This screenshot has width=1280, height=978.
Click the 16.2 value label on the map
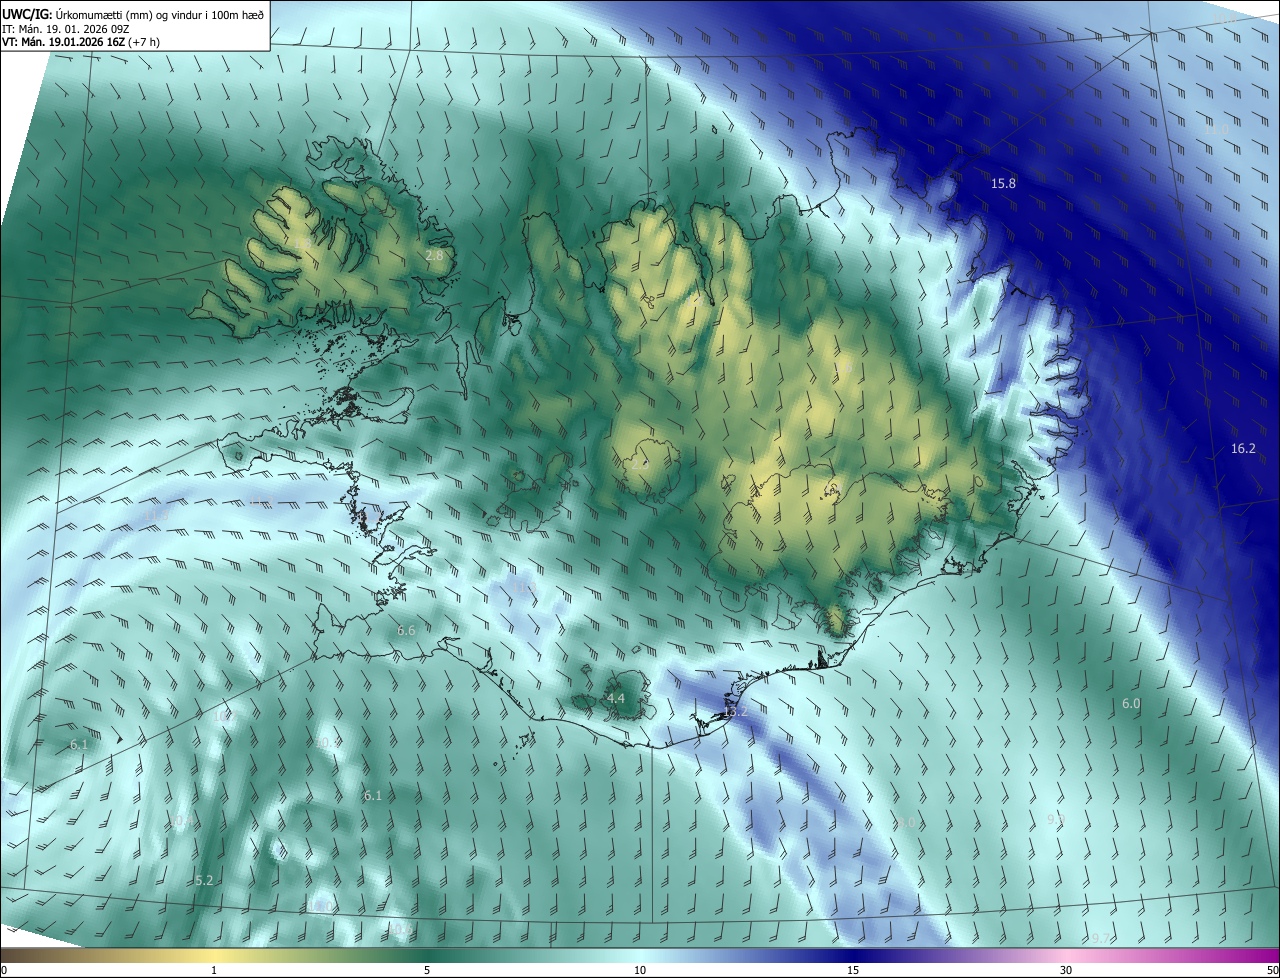[x=1243, y=449]
